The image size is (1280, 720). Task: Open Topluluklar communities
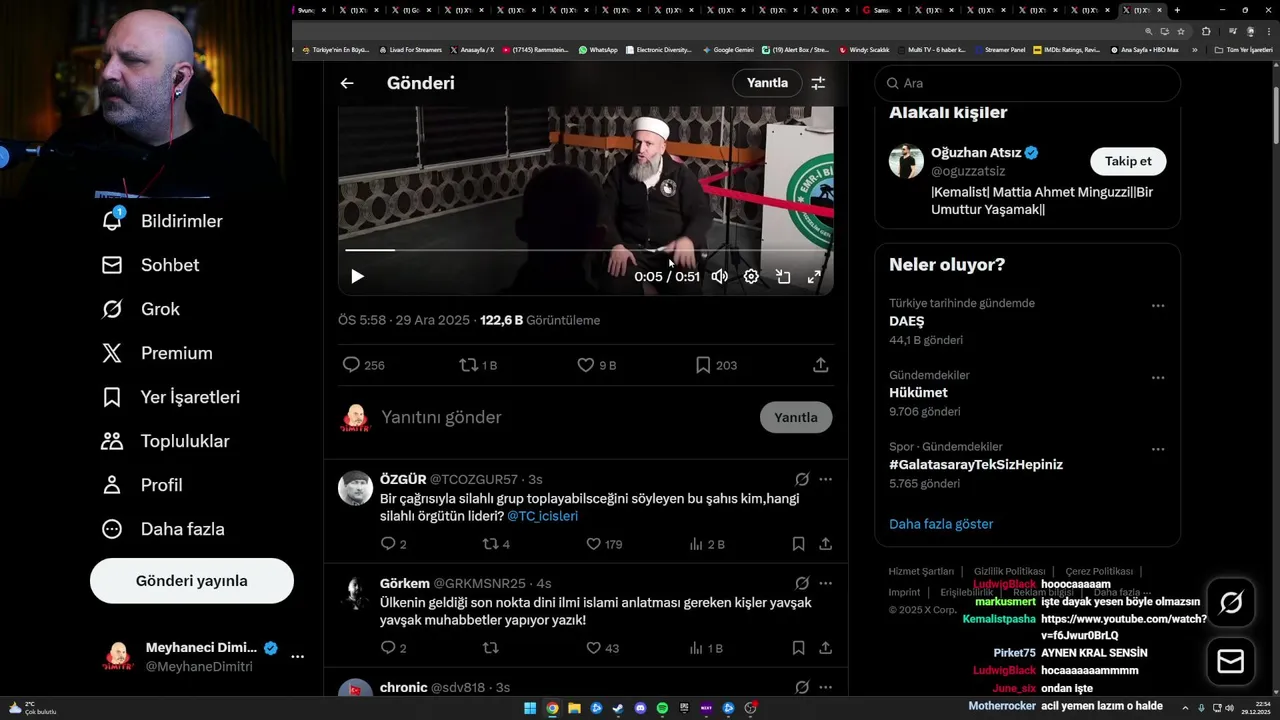(166, 441)
